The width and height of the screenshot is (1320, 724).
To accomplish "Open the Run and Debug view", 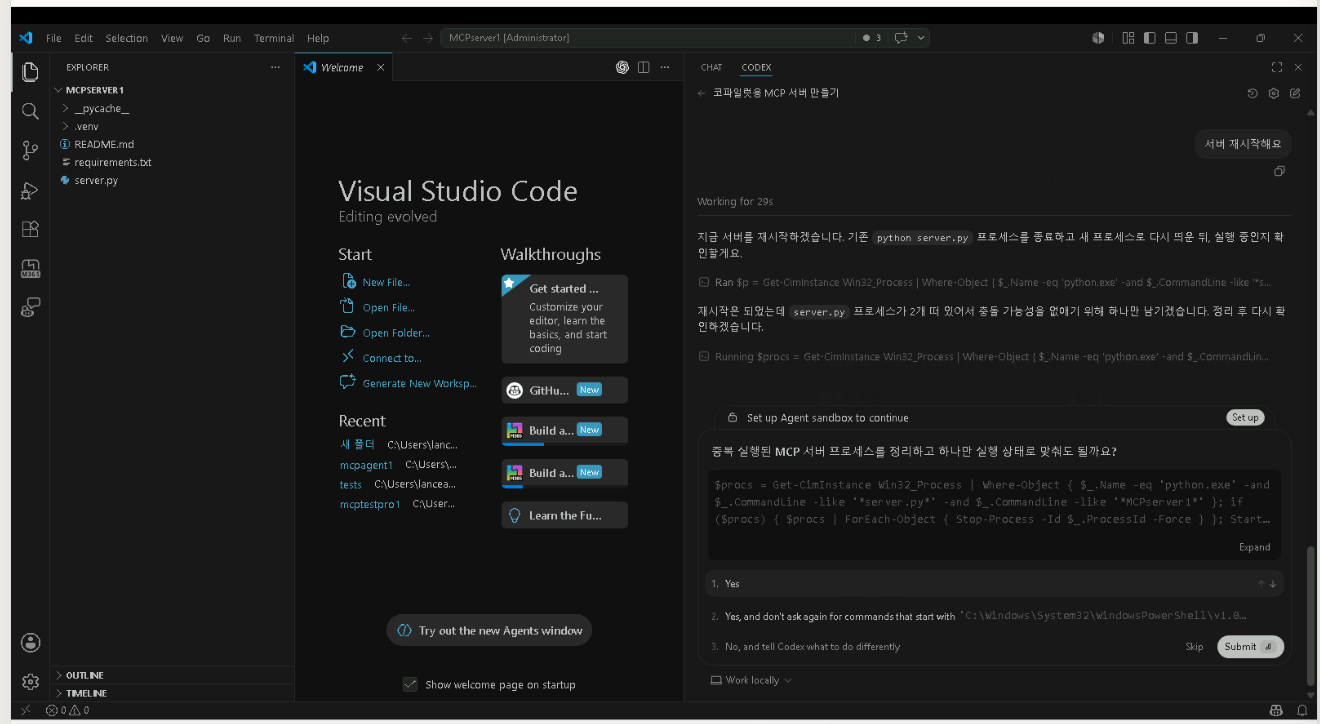I will pos(30,190).
